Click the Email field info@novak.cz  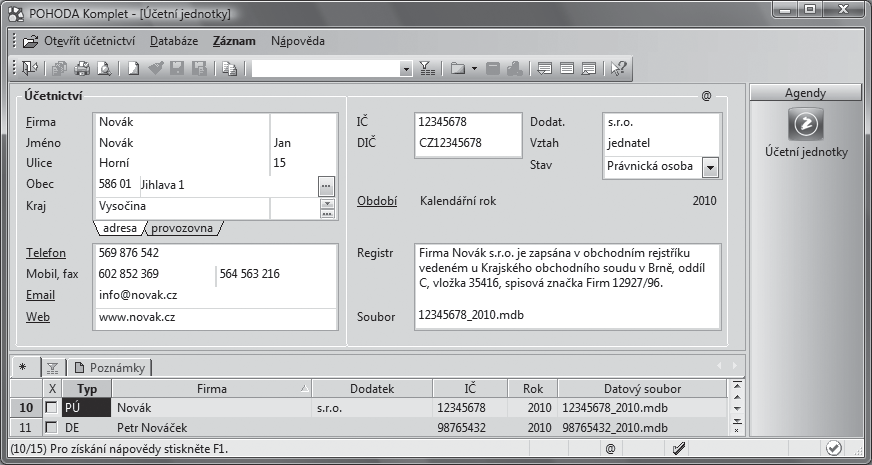click(x=216, y=295)
